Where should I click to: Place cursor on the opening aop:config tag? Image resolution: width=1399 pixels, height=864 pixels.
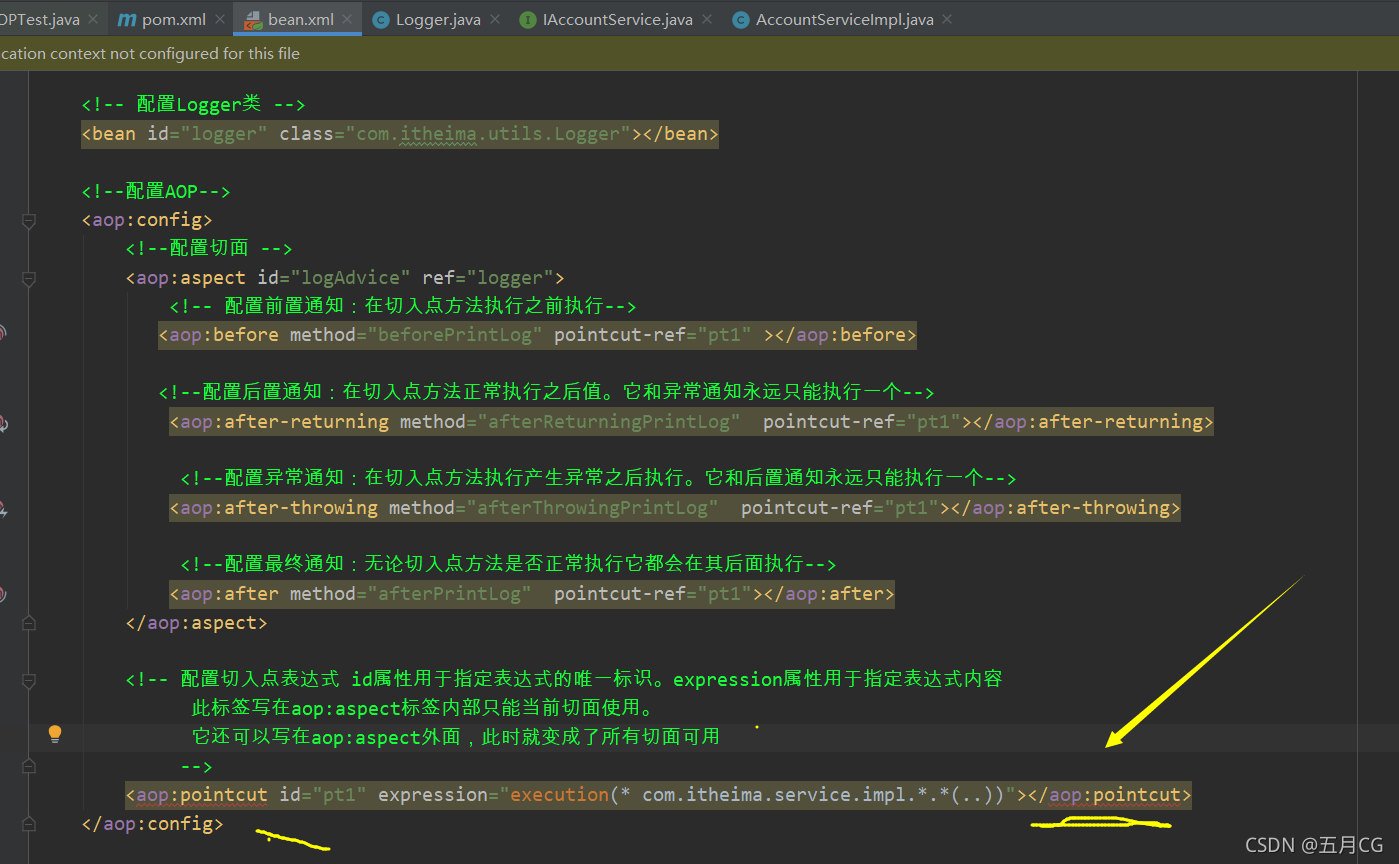click(147, 220)
